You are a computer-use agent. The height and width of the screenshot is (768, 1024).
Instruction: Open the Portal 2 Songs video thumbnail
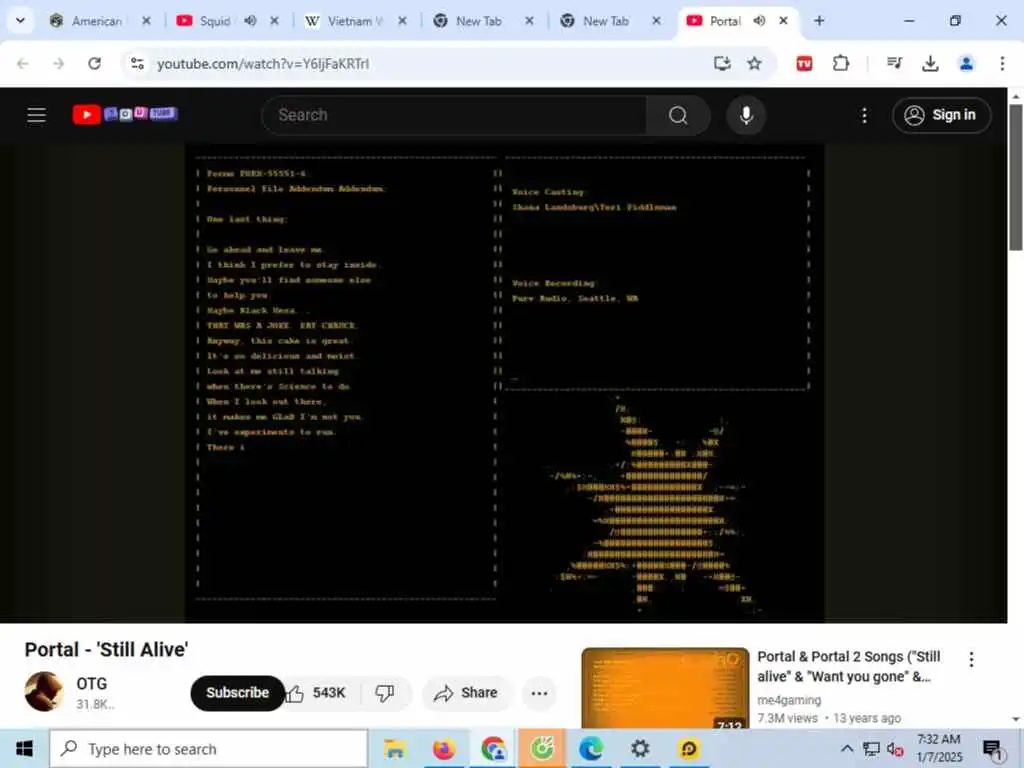coord(665,688)
